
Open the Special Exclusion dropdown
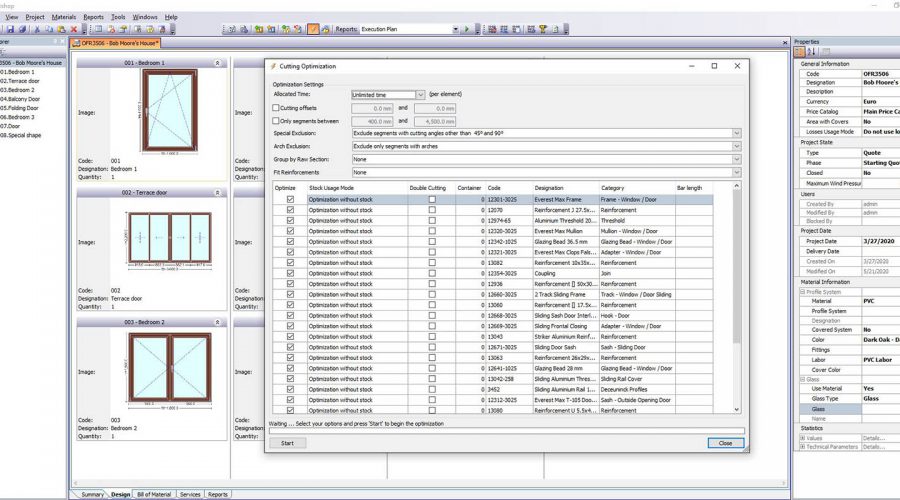736,133
